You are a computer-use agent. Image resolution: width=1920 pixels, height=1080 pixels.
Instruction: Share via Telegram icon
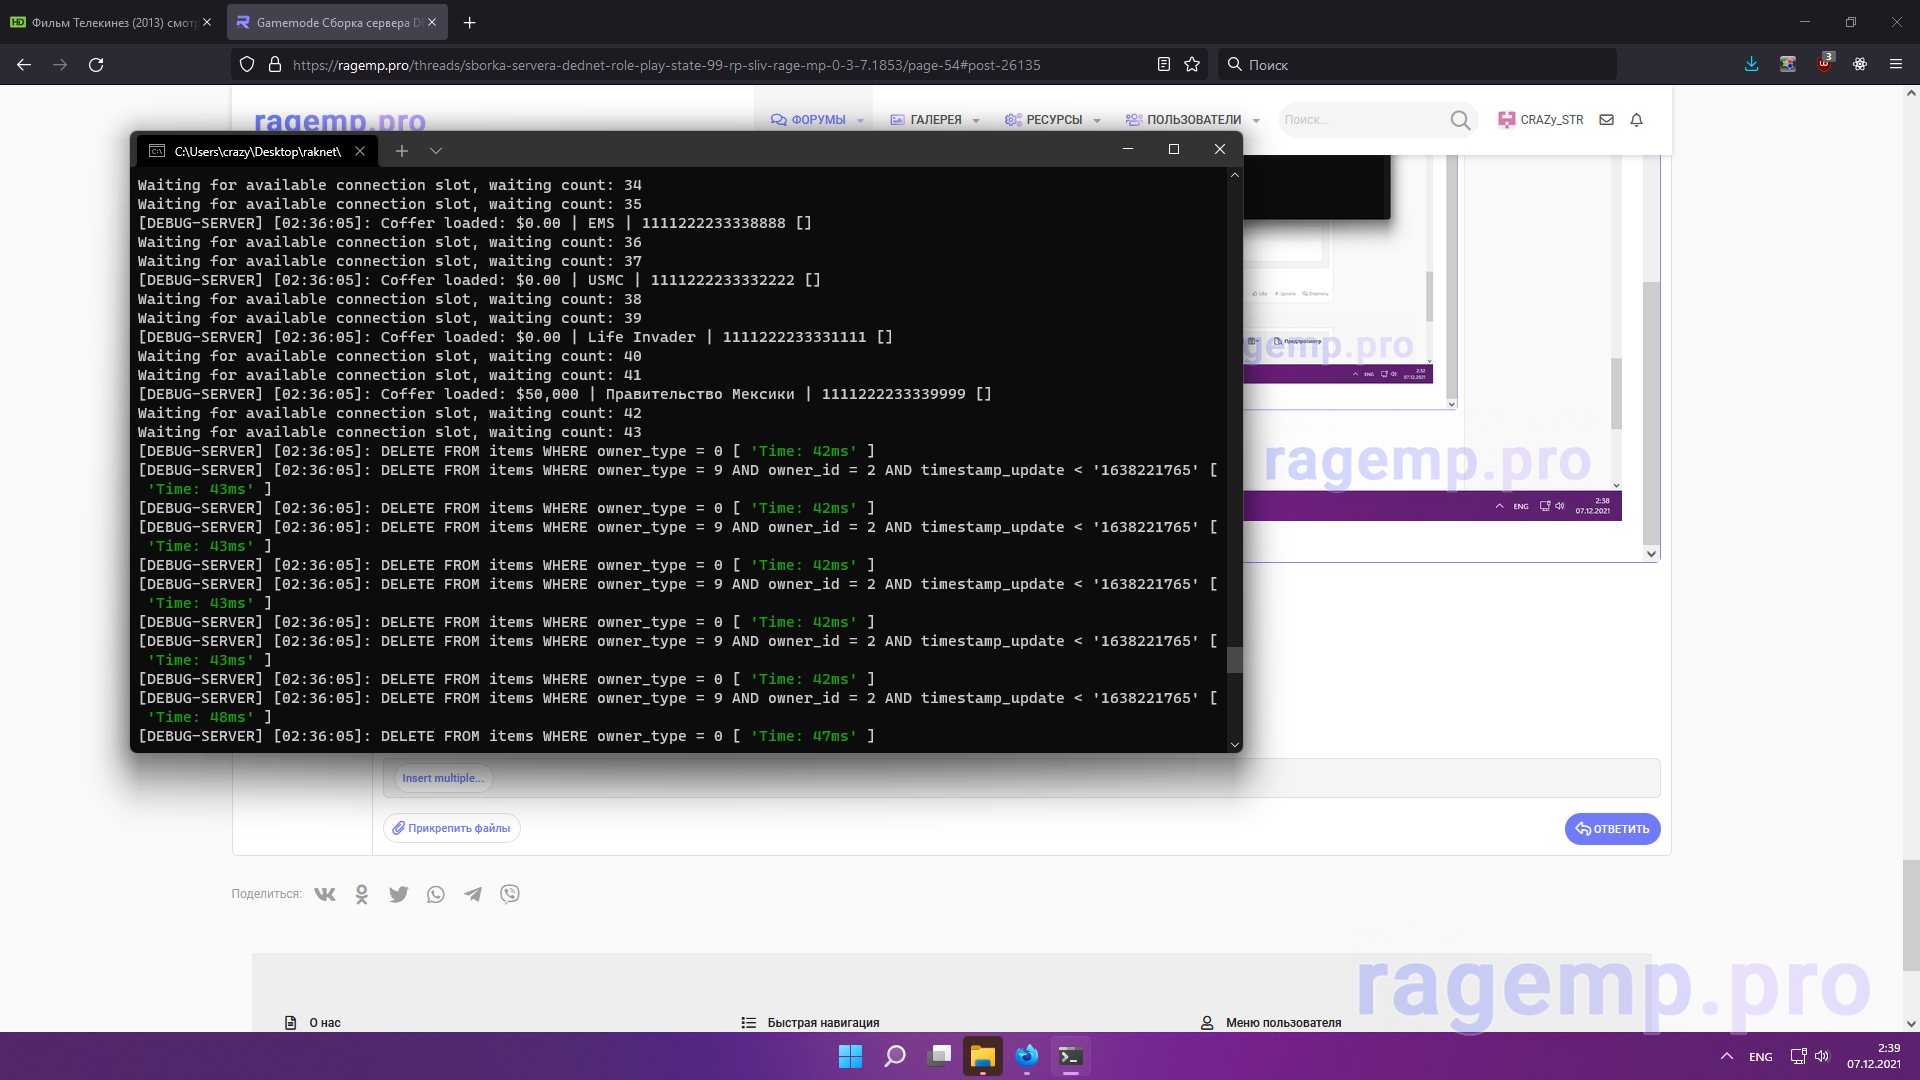pyautogui.click(x=473, y=894)
